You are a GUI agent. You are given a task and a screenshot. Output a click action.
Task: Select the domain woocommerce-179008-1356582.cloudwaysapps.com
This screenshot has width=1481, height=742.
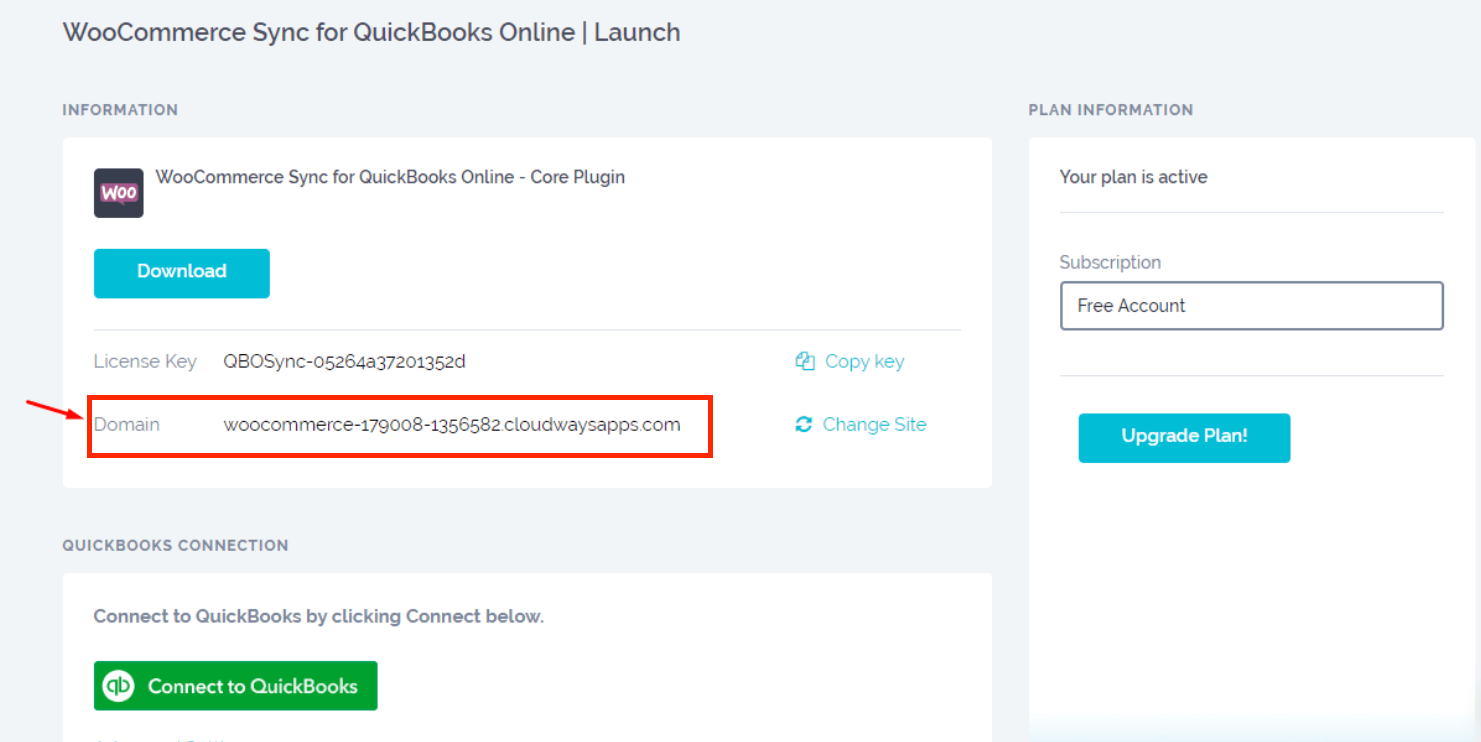[451, 425]
